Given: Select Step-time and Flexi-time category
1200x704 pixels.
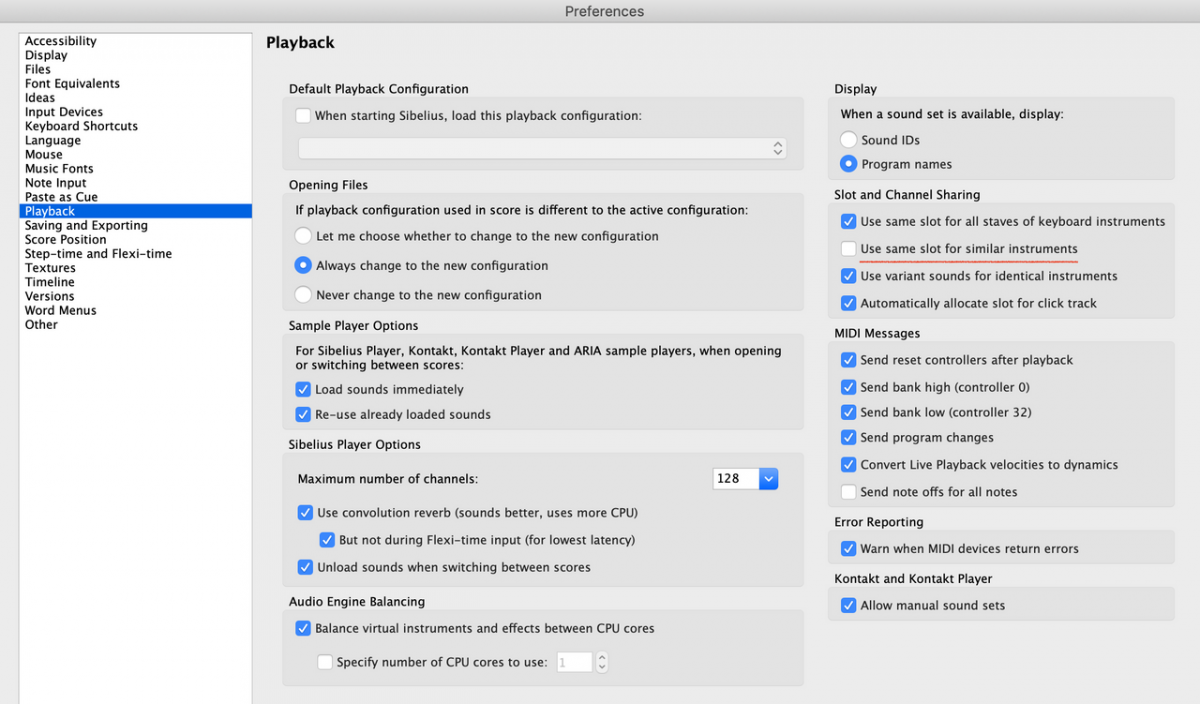Looking at the screenshot, I should click(x=98, y=254).
